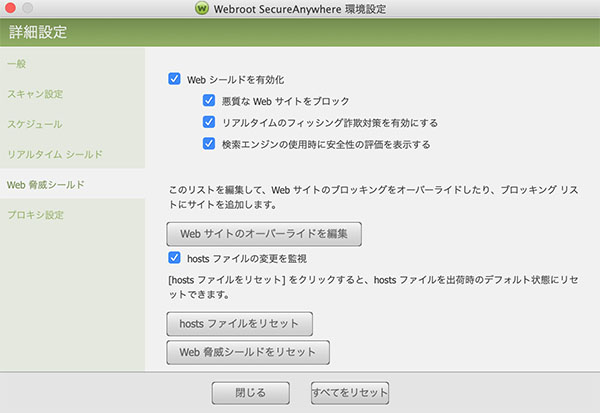Image resolution: width=600 pixels, height=413 pixels.
Task: Switch to the スケジュール section
Action: click(35, 124)
